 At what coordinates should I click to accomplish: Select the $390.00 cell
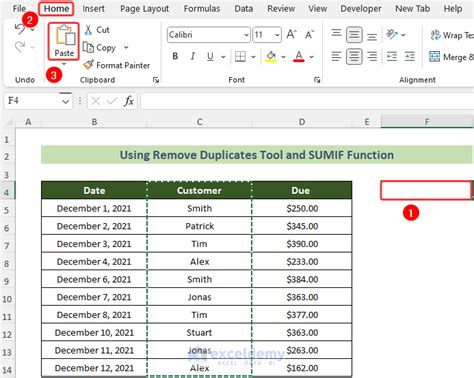(x=302, y=244)
